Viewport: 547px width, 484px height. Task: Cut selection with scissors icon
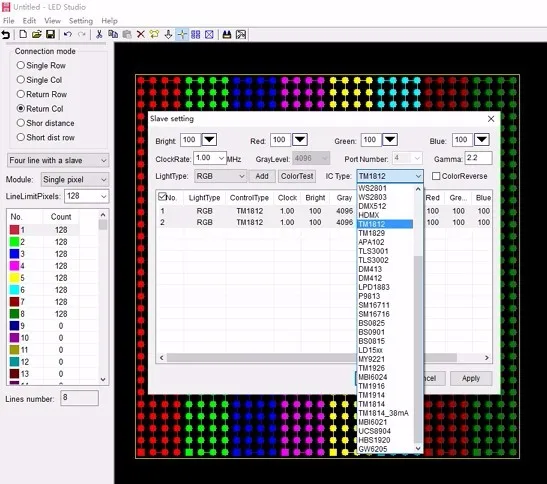click(99, 34)
